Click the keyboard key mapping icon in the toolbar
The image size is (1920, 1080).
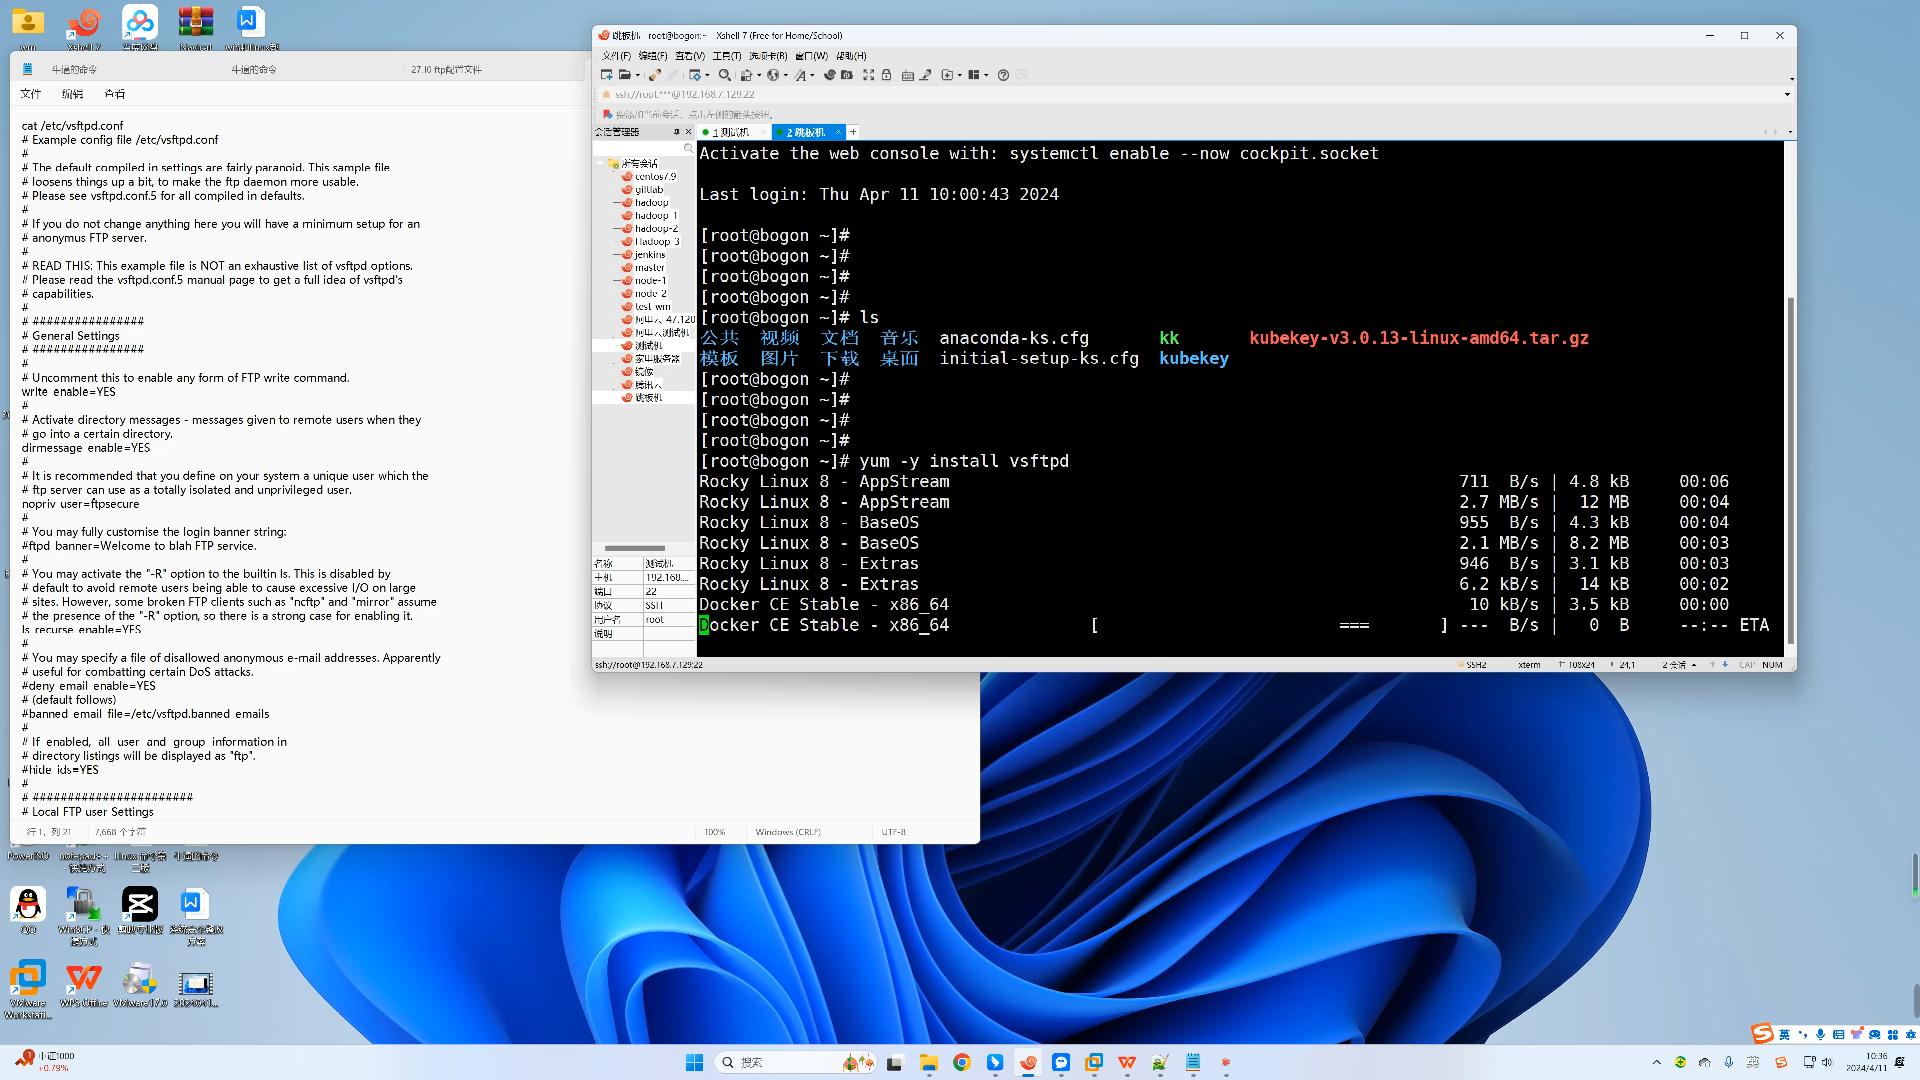coord(908,75)
